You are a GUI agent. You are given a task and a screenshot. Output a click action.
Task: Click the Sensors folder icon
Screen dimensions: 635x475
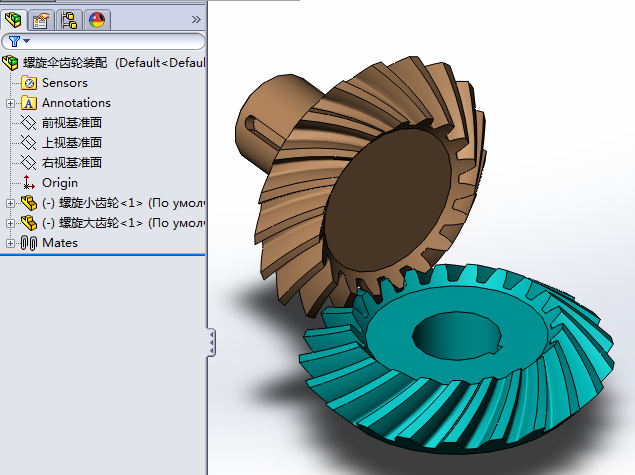click(x=29, y=83)
